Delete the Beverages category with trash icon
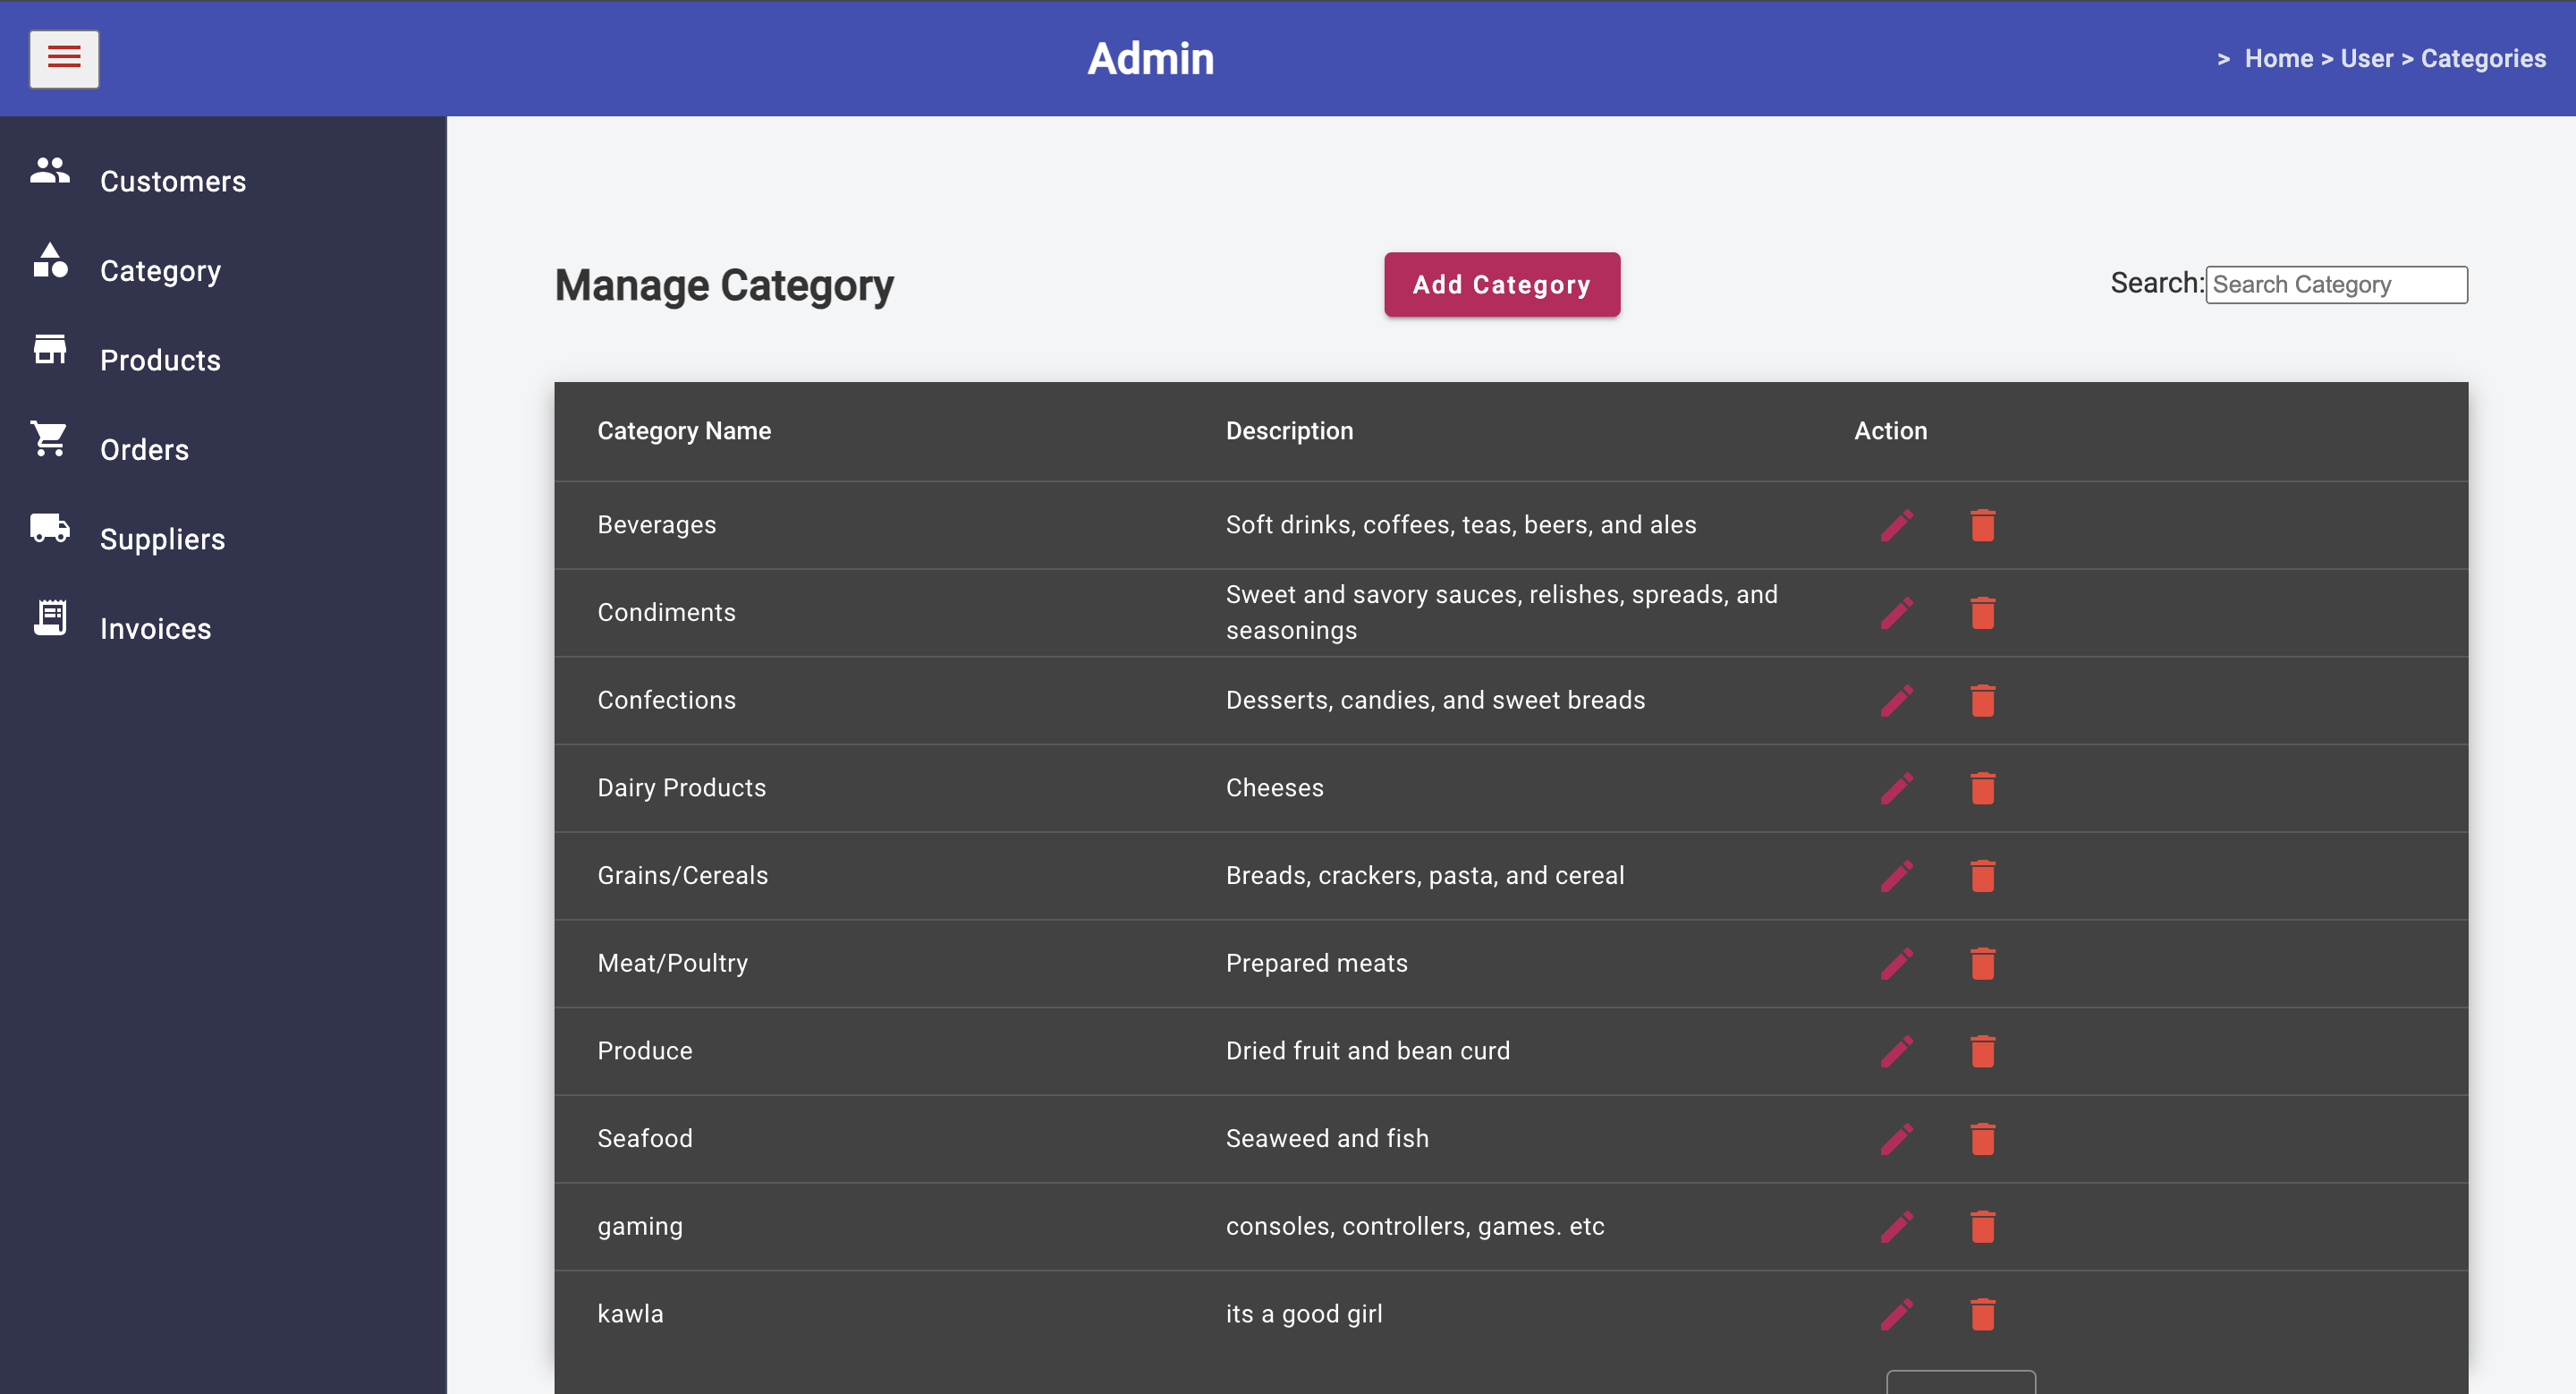The width and height of the screenshot is (2576, 1394). [1982, 526]
